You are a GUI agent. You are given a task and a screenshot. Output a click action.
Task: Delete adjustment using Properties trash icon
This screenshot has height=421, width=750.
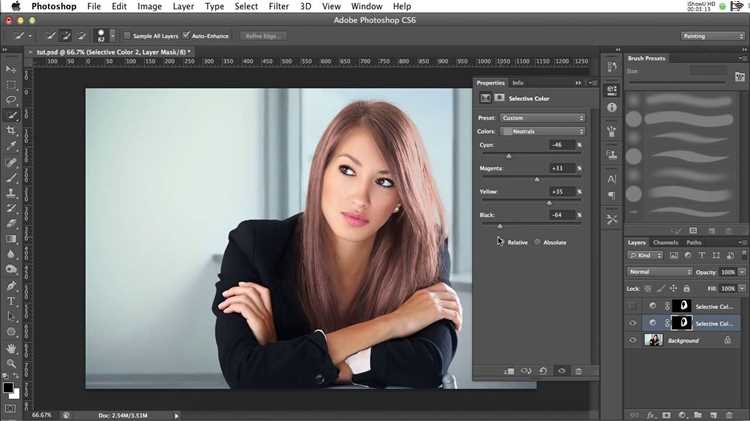click(579, 371)
